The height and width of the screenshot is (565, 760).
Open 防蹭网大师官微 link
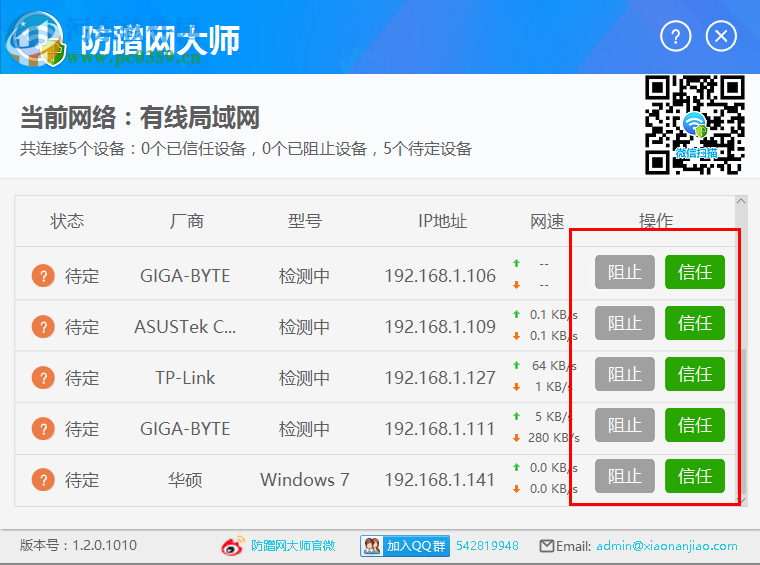point(293,546)
